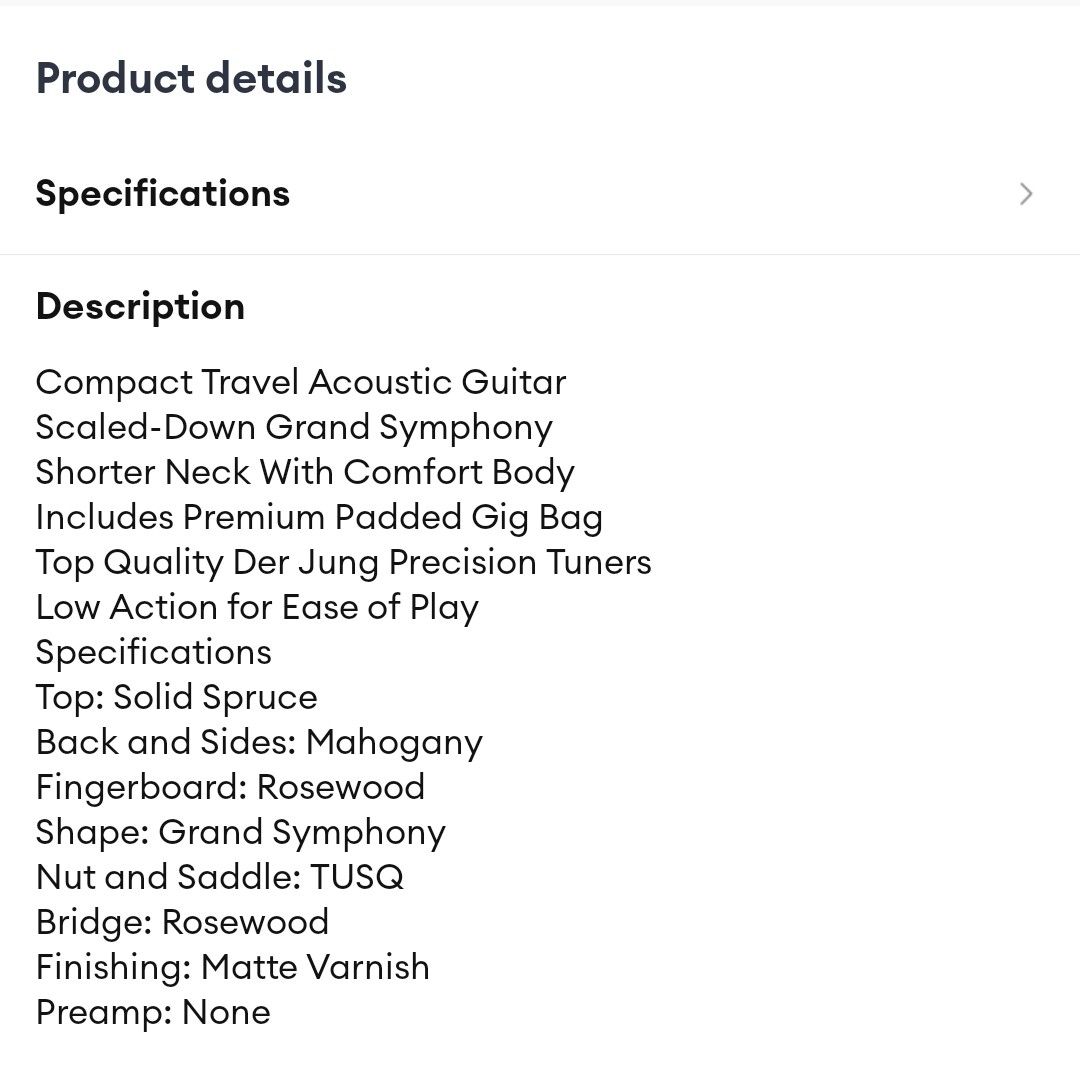Select the Top: Solid Spruce specification
Viewport: 1080px width, 1074px height.
[x=176, y=697]
